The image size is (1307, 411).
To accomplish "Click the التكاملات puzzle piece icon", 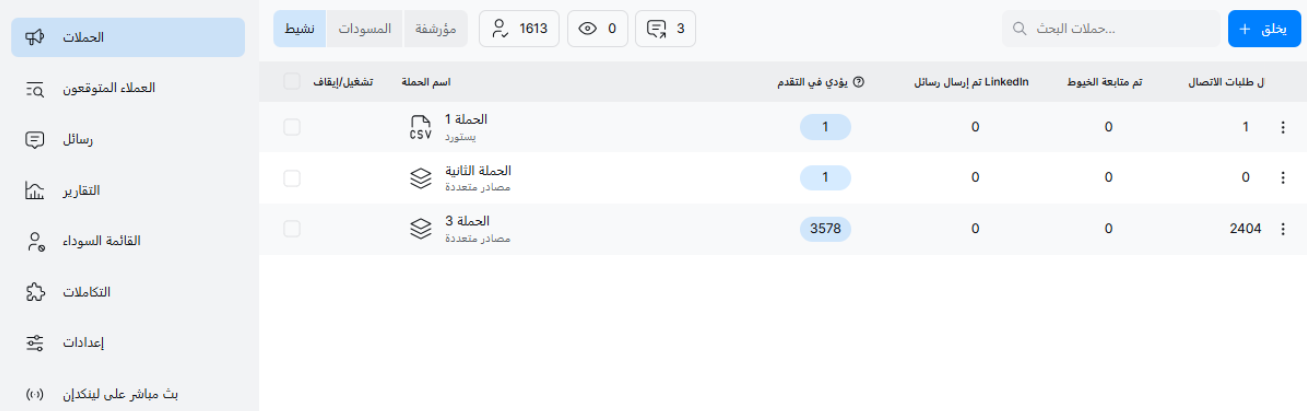I will coord(35,292).
